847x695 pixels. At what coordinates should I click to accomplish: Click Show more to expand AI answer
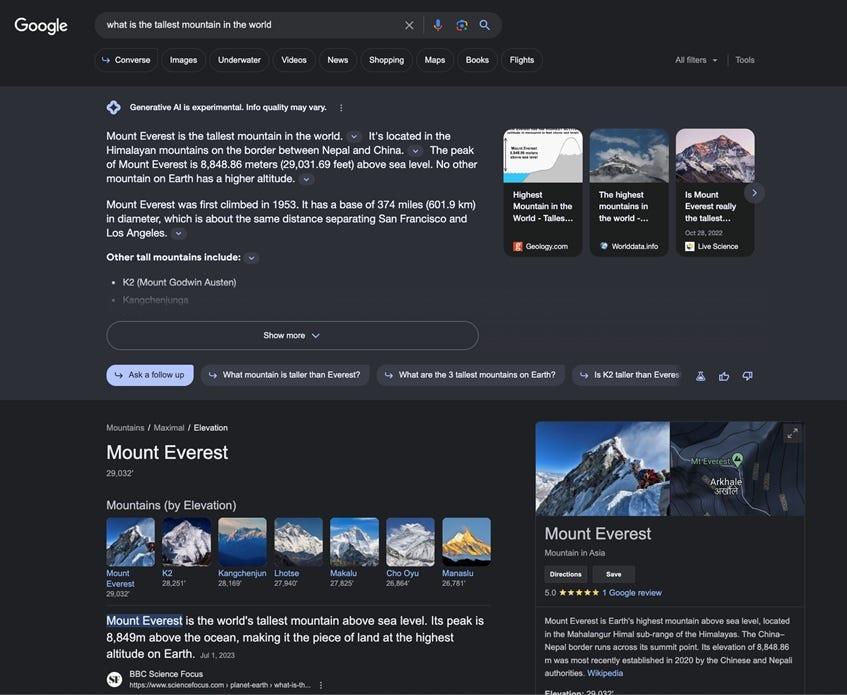[292, 335]
